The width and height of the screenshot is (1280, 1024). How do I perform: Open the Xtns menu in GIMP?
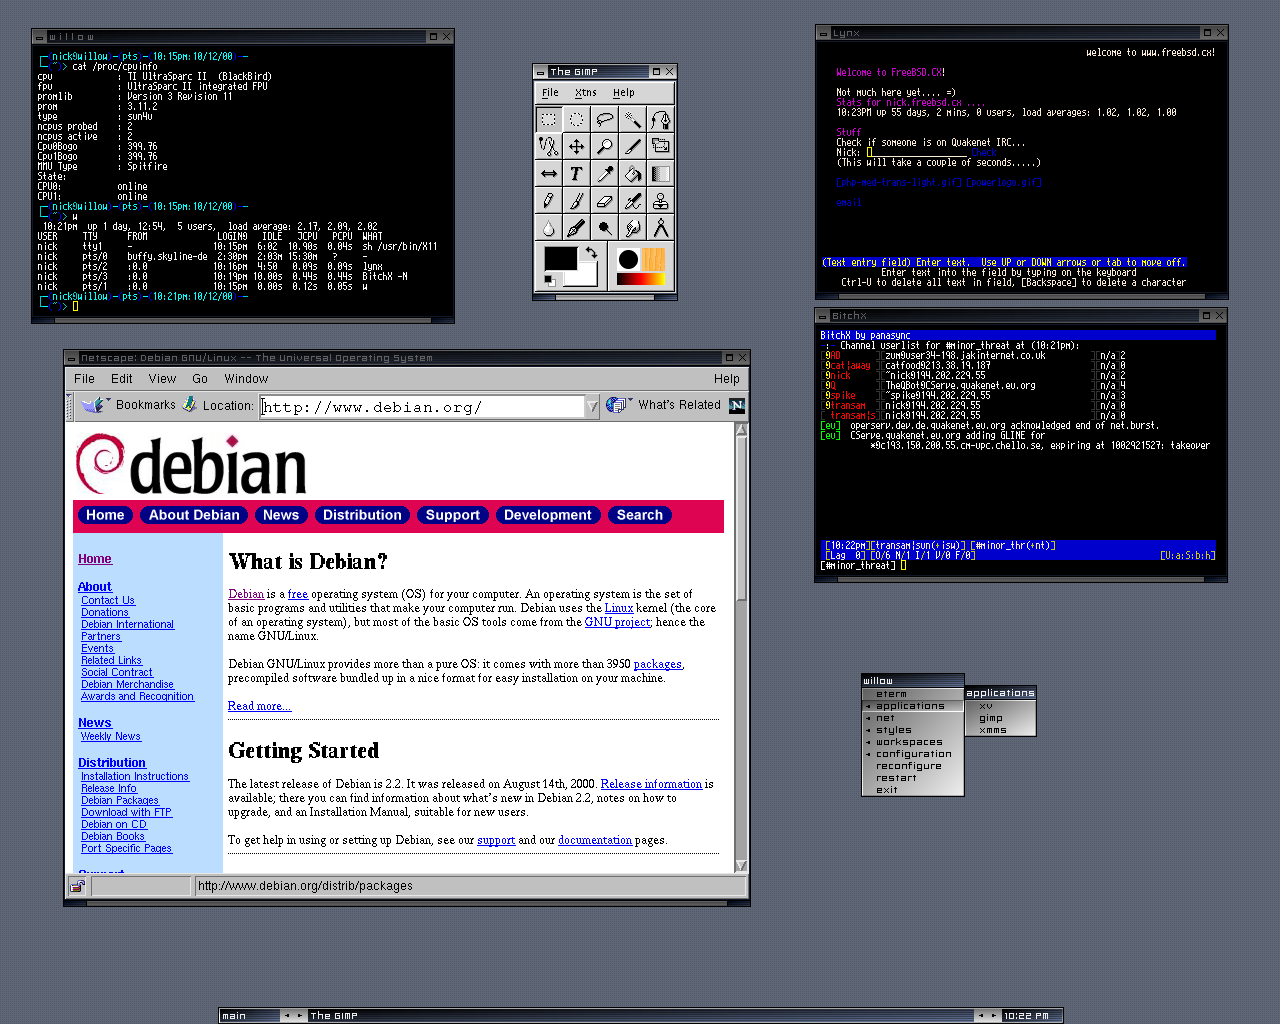pyautogui.click(x=585, y=93)
